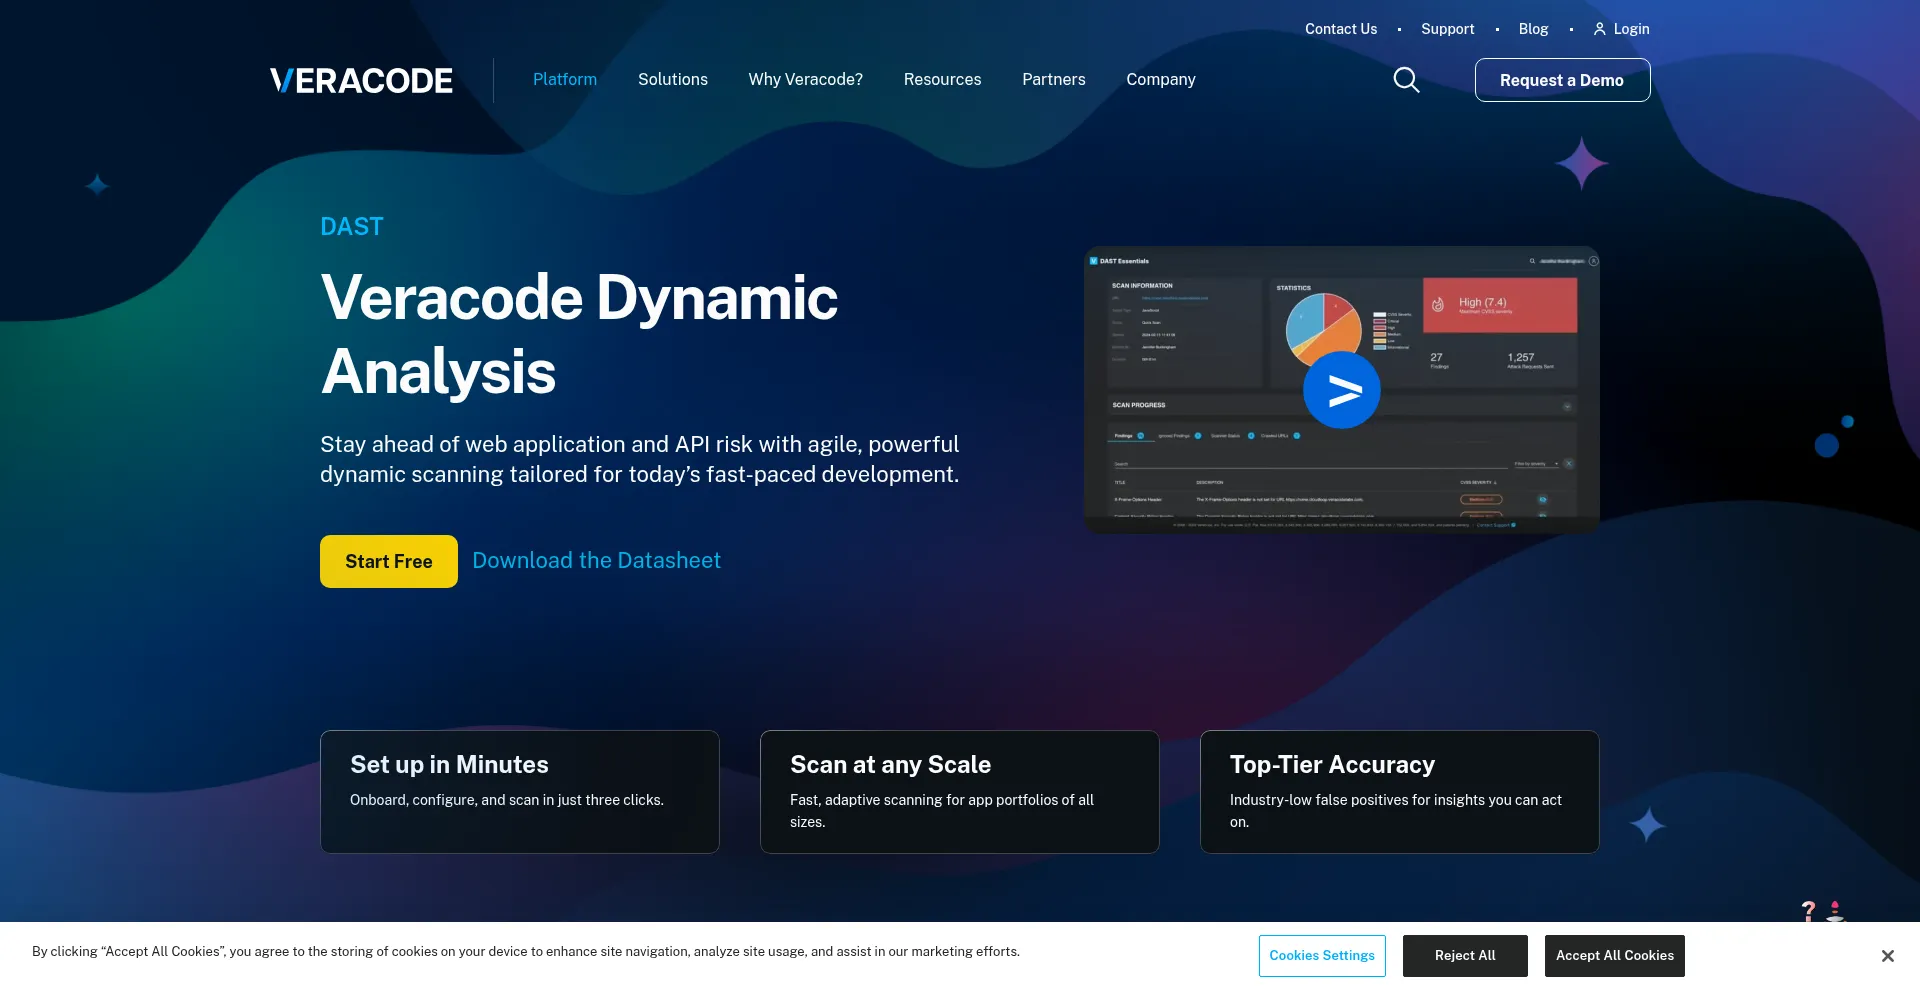Screen dimensions: 1920x993
Task: Click the cookie consent notice text
Action: point(526,952)
